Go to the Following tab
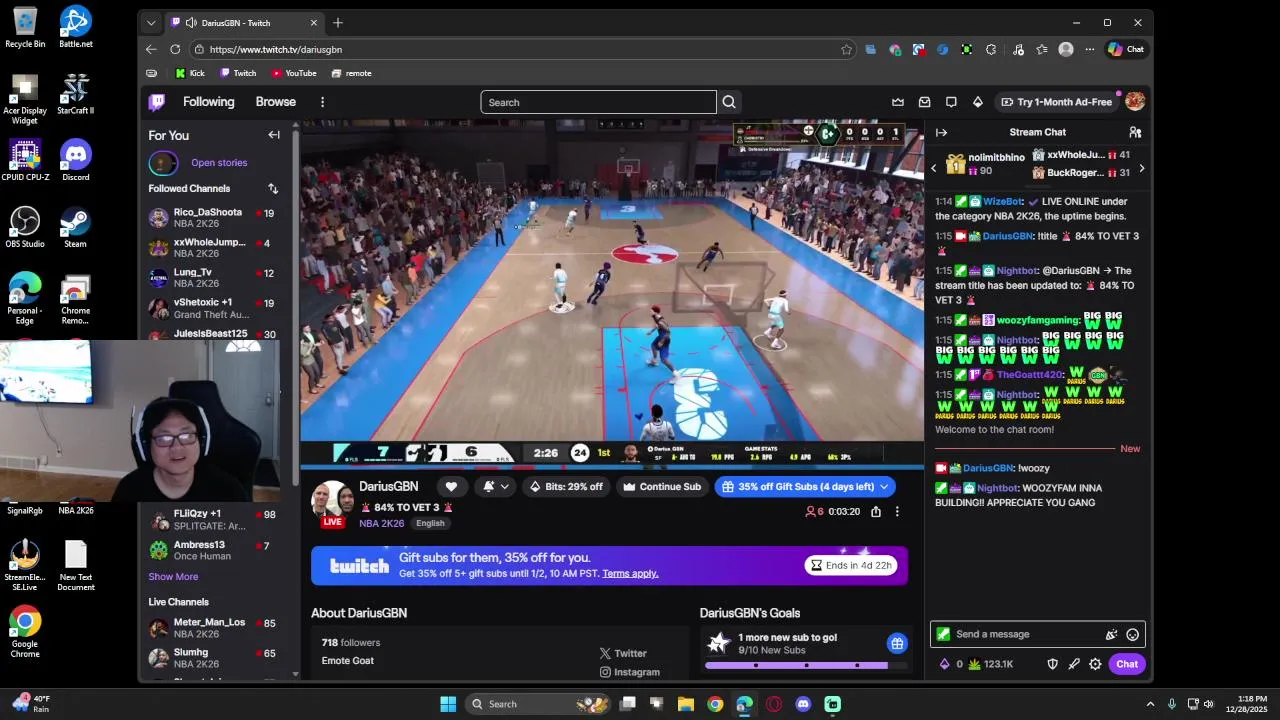Viewport: 1280px width, 720px height. [208, 102]
